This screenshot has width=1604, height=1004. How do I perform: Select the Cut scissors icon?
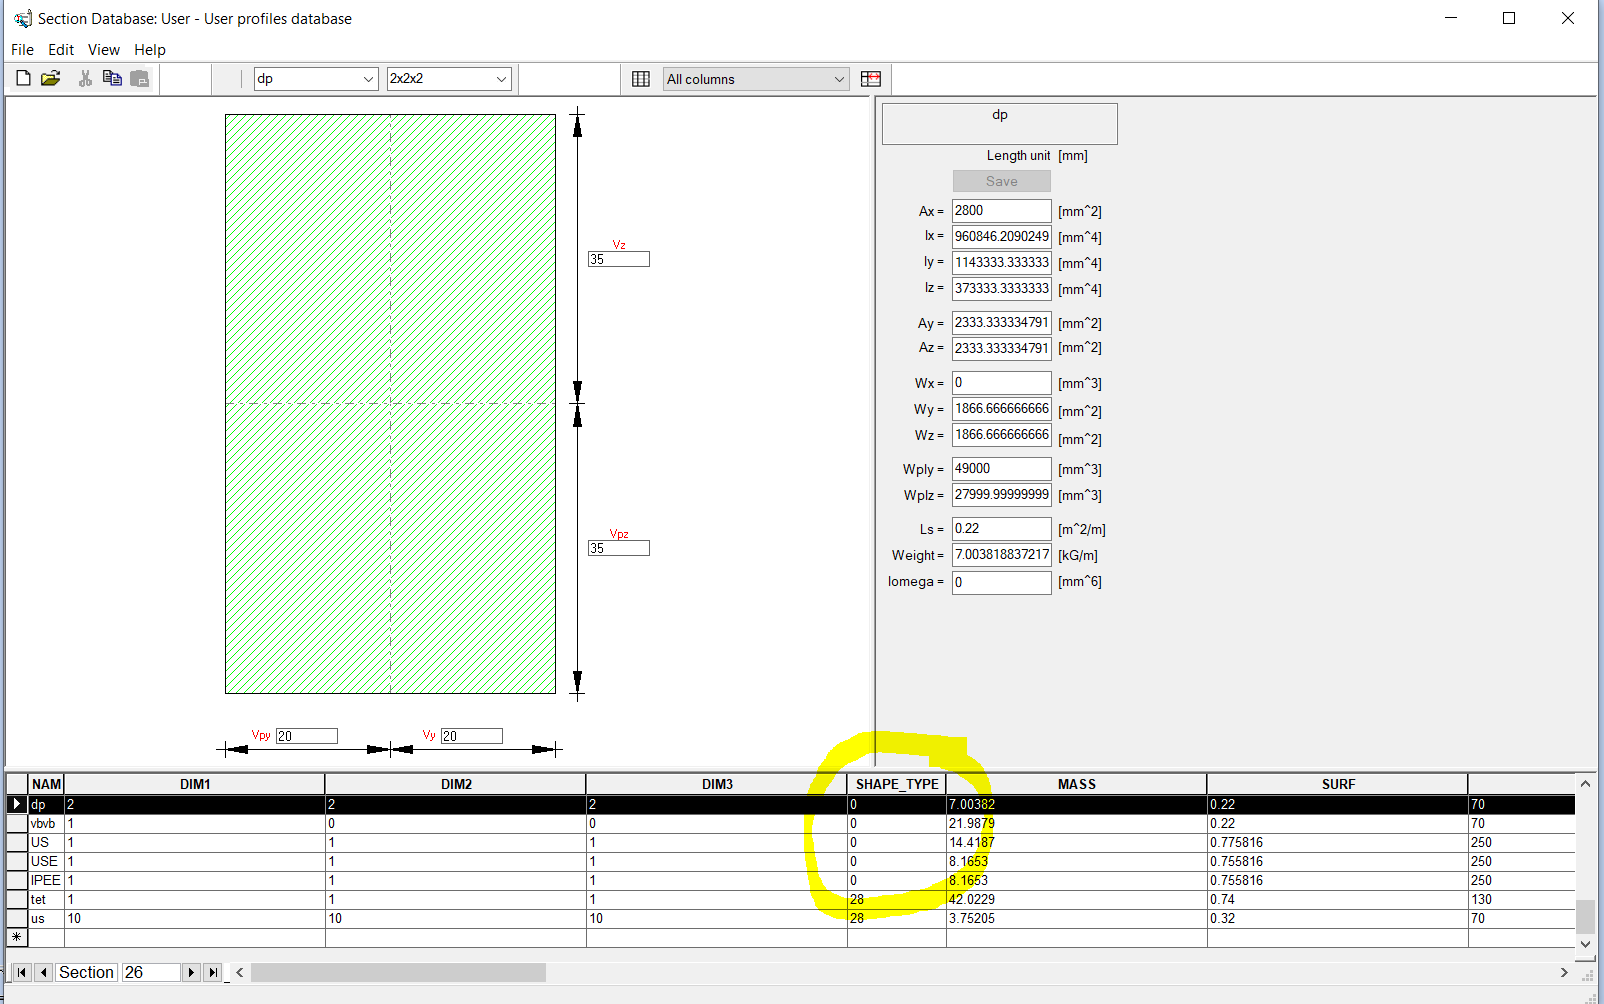pos(85,78)
